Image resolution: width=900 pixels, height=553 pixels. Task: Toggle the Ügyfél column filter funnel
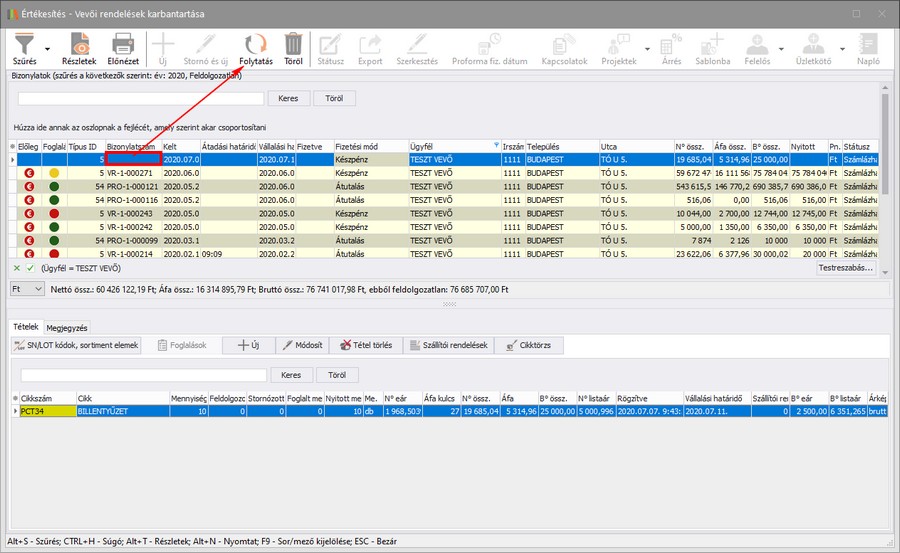click(x=497, y=146)
